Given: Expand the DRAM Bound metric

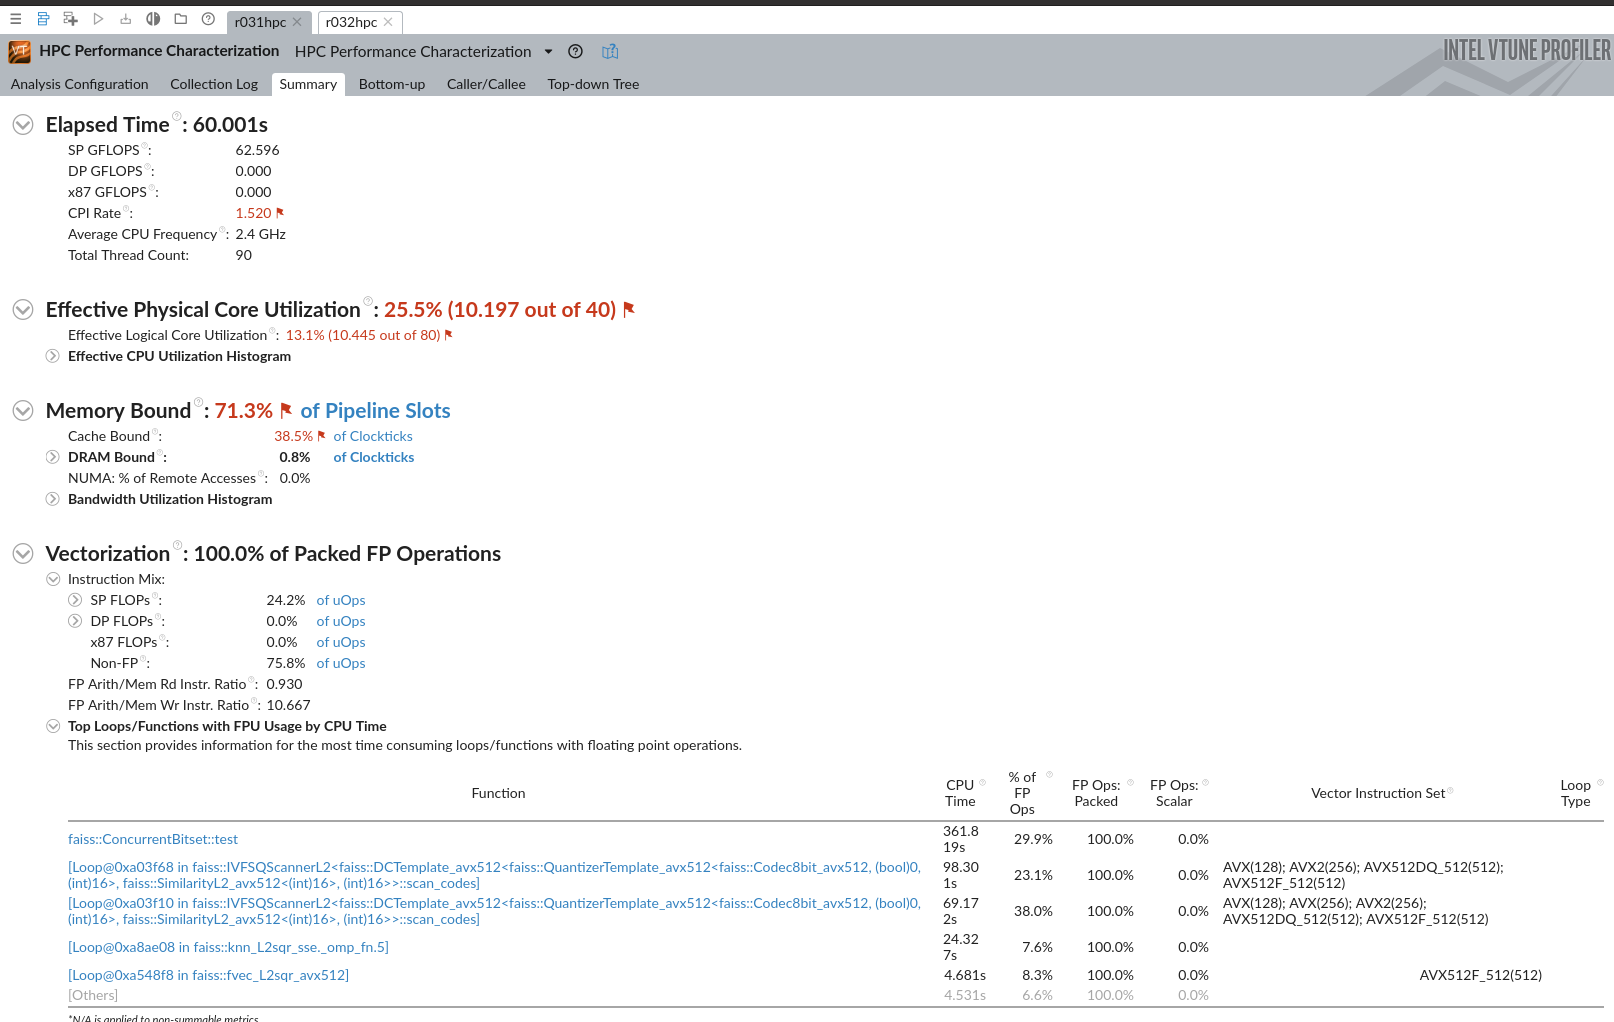Looking at the screenshot, I should pyautogui.click(x=53, y=457).
